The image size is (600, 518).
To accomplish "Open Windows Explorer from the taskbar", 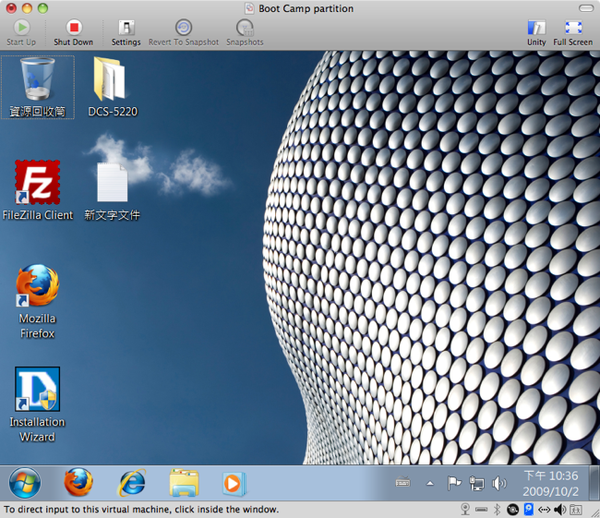I will pyautogui.click(x=184, y=483).
